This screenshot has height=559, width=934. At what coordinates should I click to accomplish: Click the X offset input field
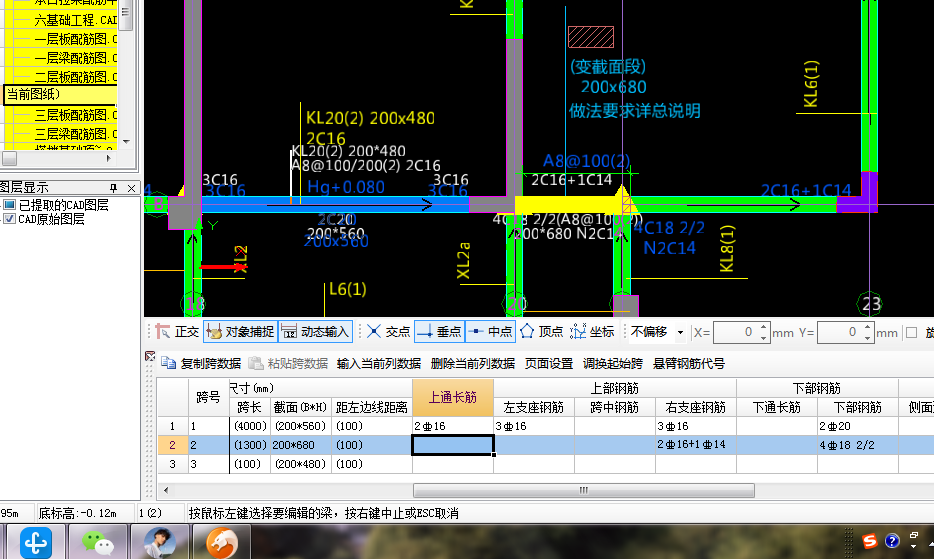point(735,333)
